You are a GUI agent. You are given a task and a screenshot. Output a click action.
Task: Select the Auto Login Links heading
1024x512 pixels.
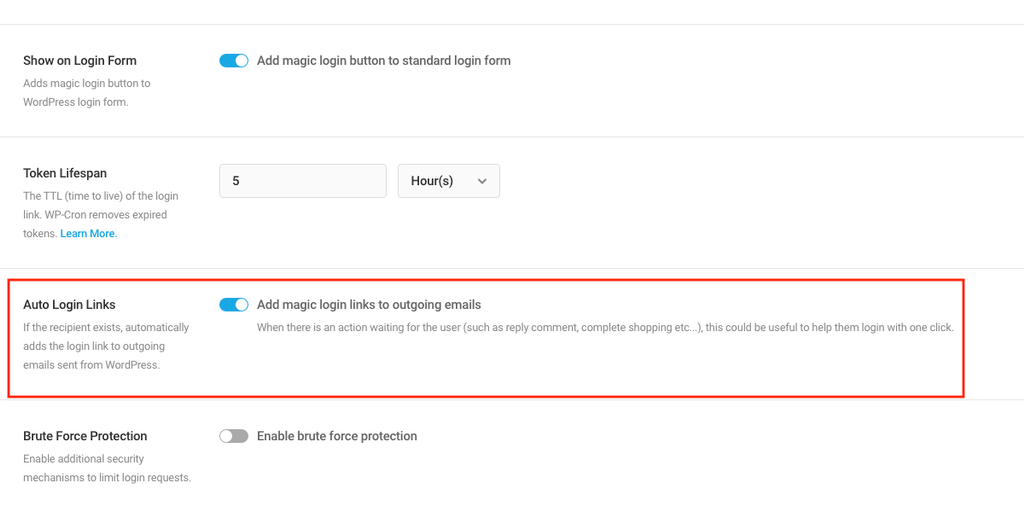pos(69,305)
